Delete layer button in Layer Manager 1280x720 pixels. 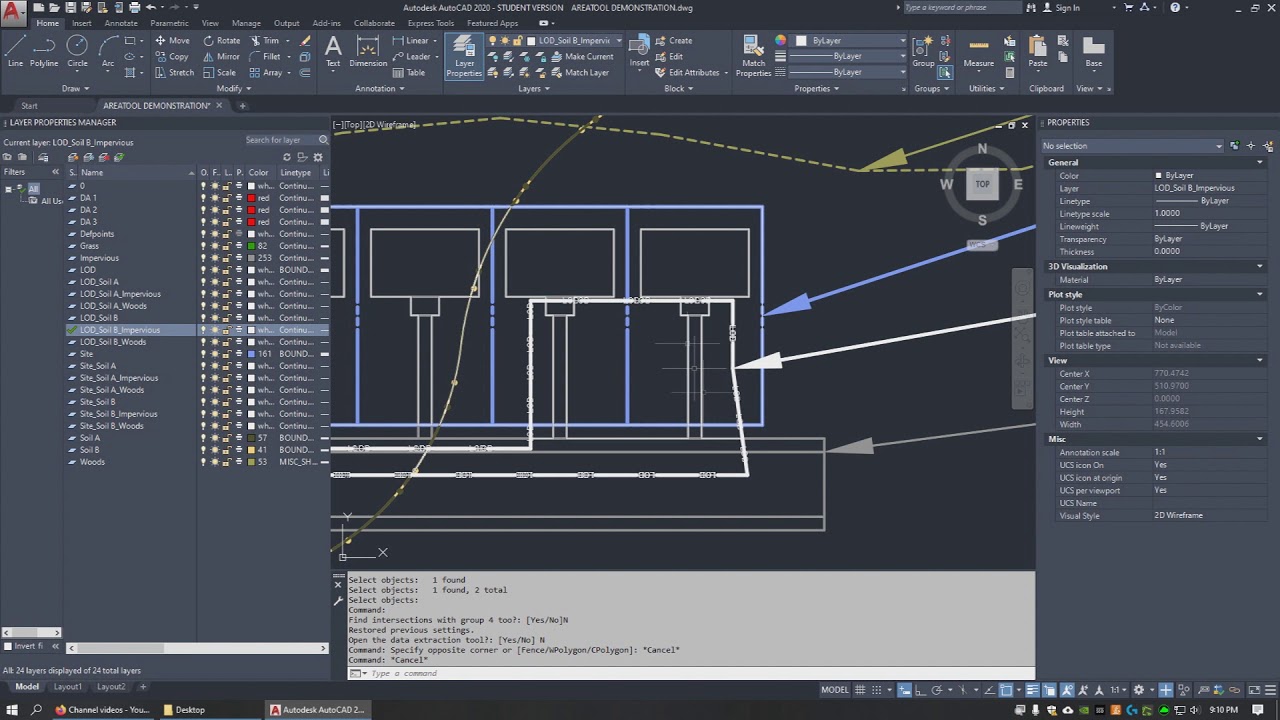104,157
